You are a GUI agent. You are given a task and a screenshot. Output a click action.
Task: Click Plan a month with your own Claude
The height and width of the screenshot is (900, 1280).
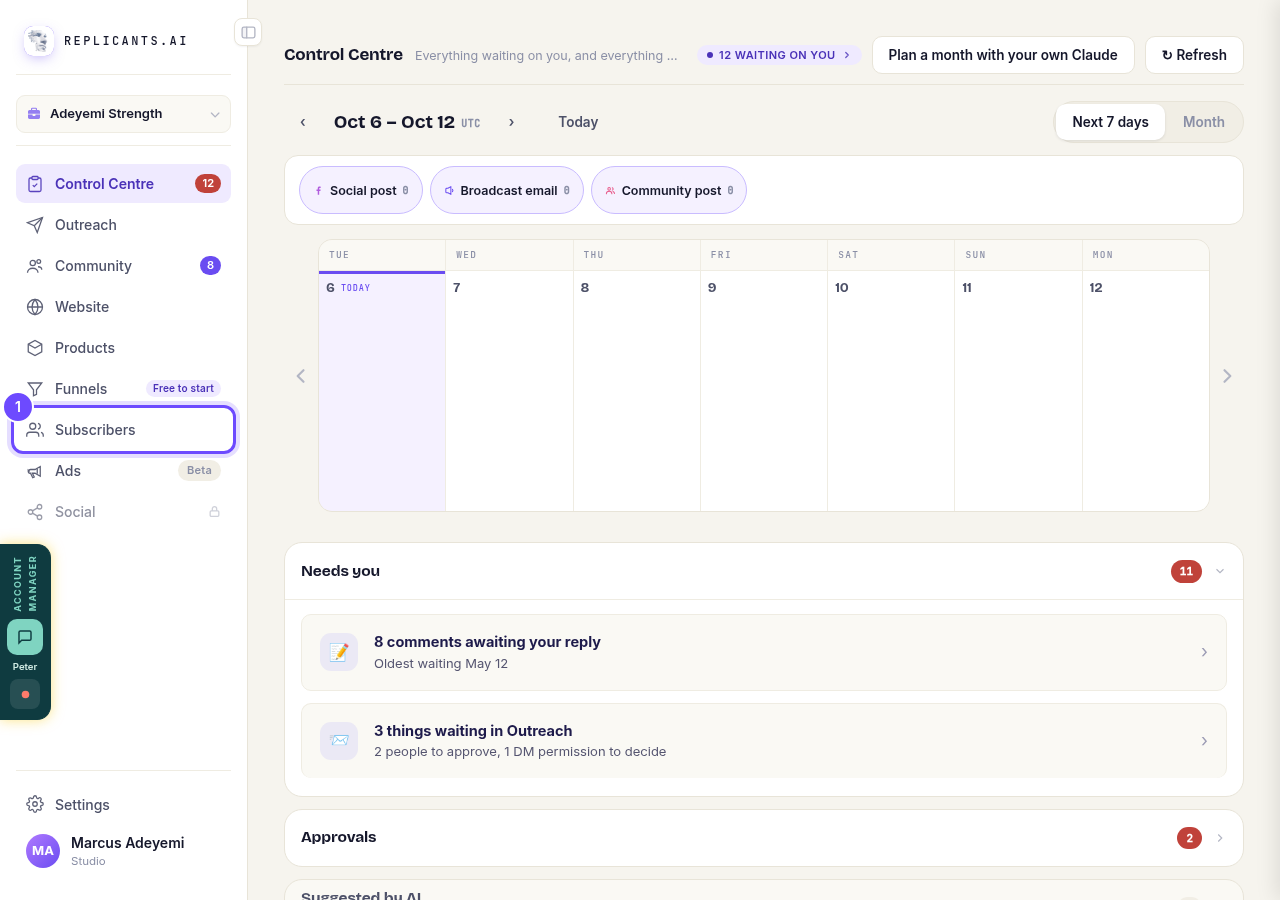1003,55
